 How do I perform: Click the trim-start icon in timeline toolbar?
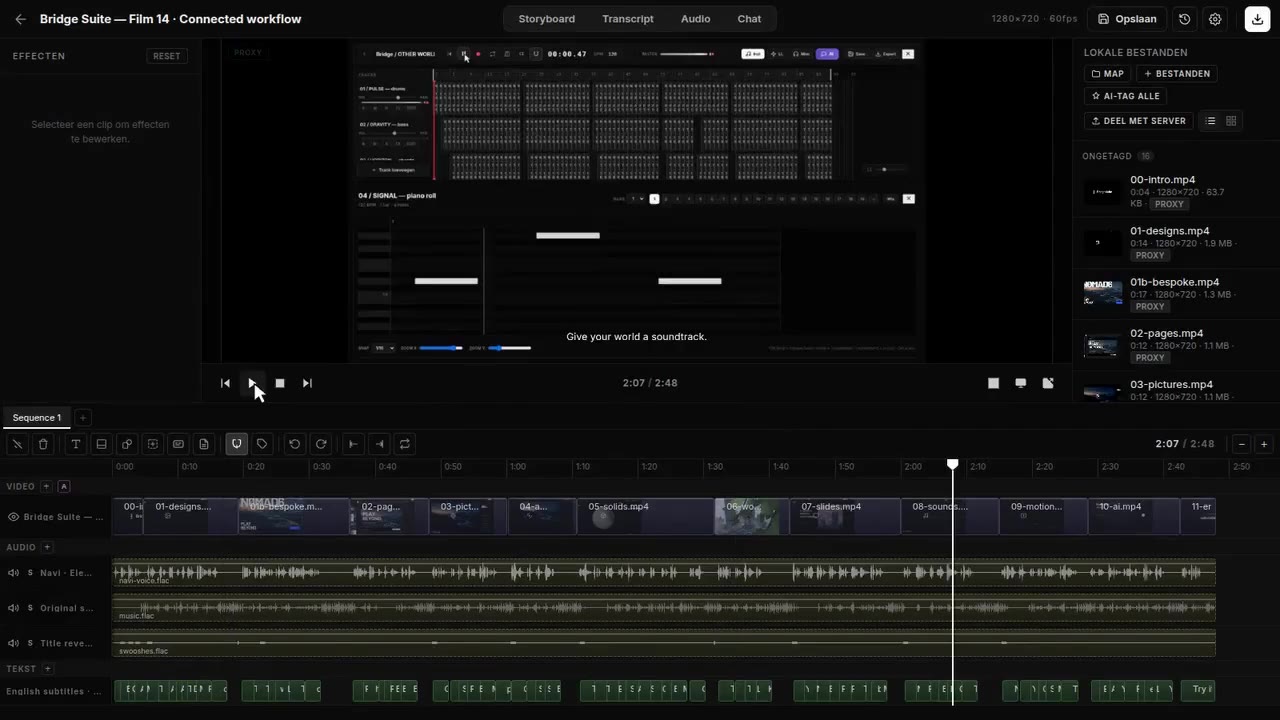pyautogui.click(x=353, y=444)
